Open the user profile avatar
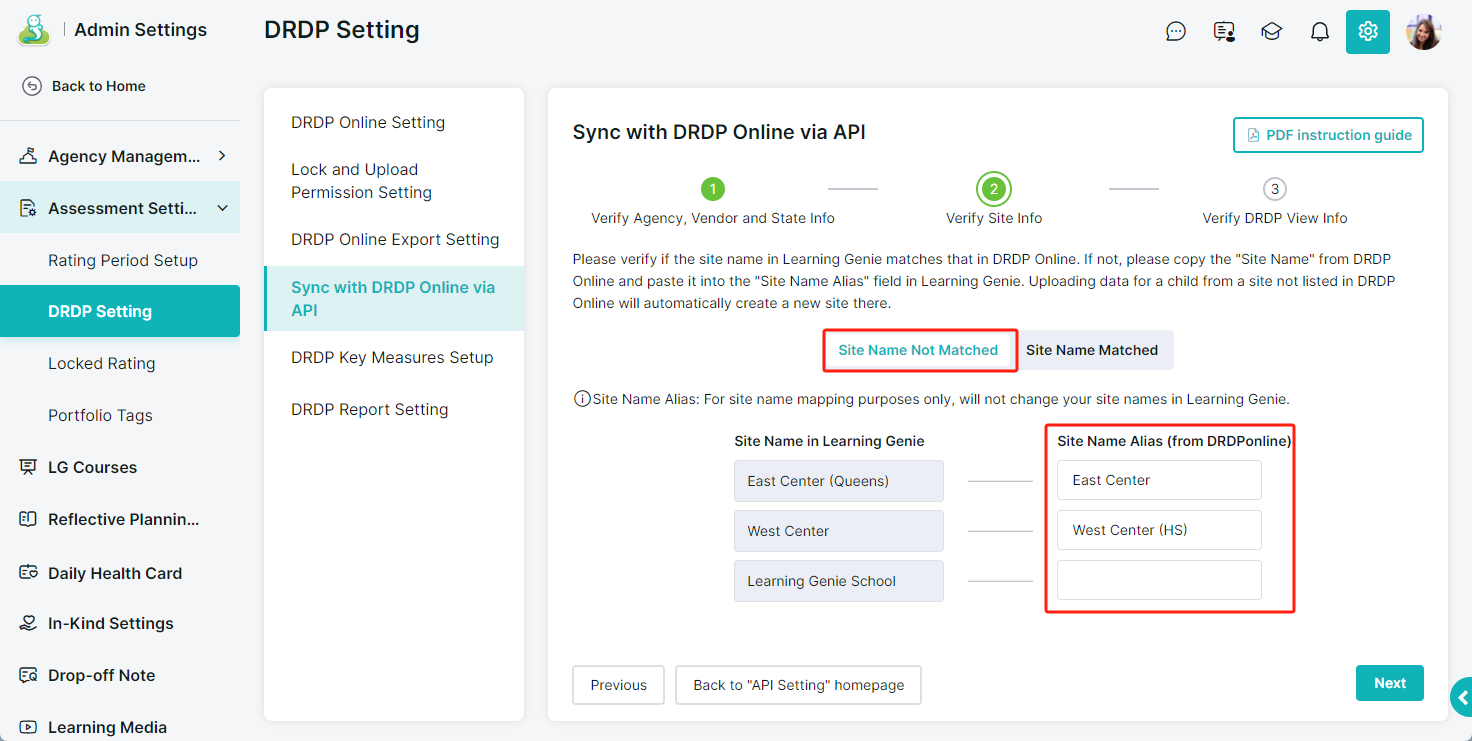Image resolution: width=1472 pixels, height=741 pixels. point(1423,32)
